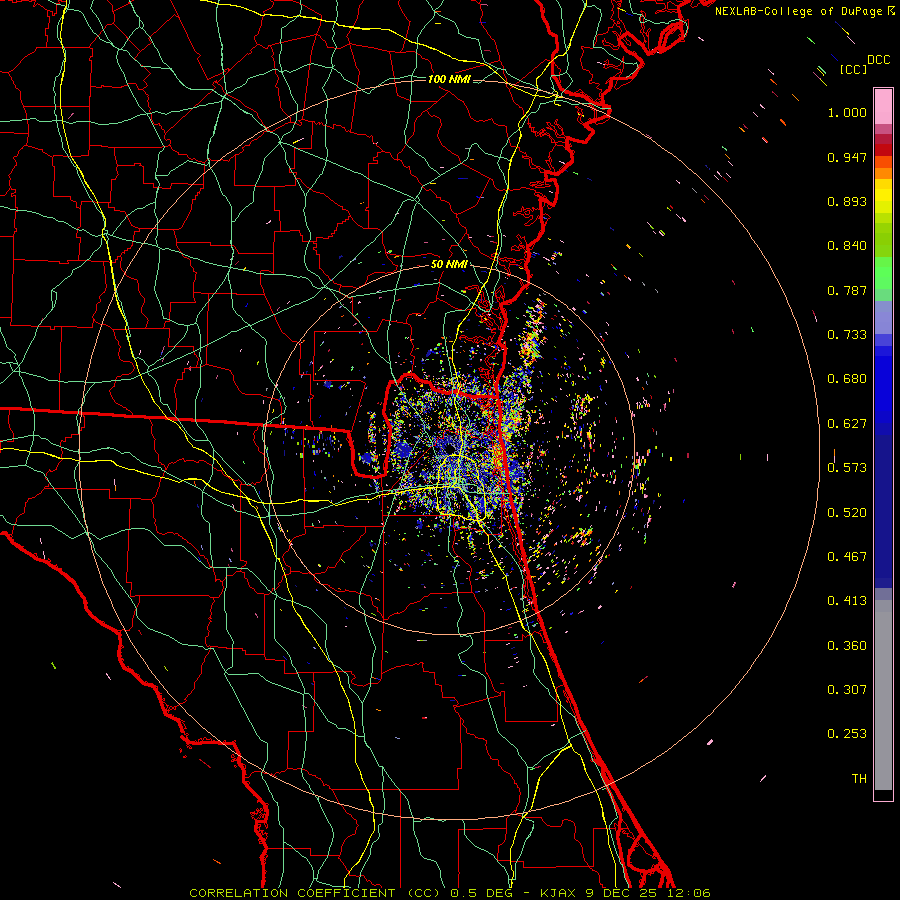
Task: Click the 0.253 color scale value
Action: (x=847, y=734)
